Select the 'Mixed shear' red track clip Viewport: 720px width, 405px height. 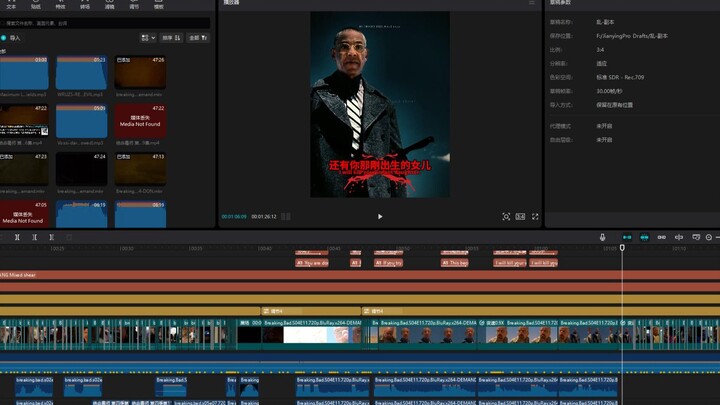pyautogui.click(x=360, y=275)
